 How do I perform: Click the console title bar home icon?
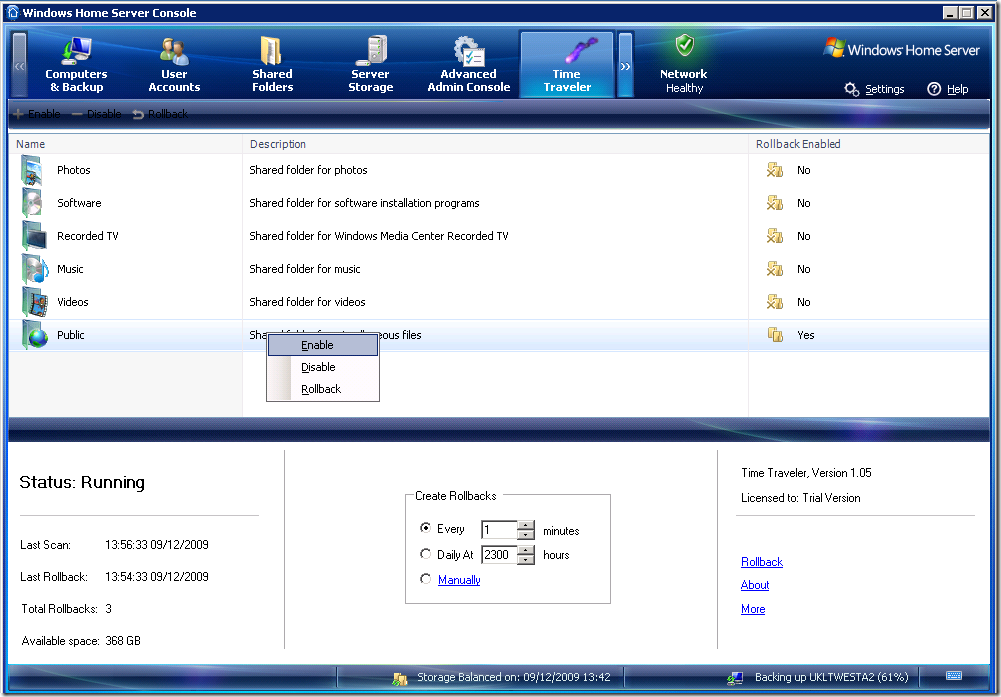coord(12,13)
